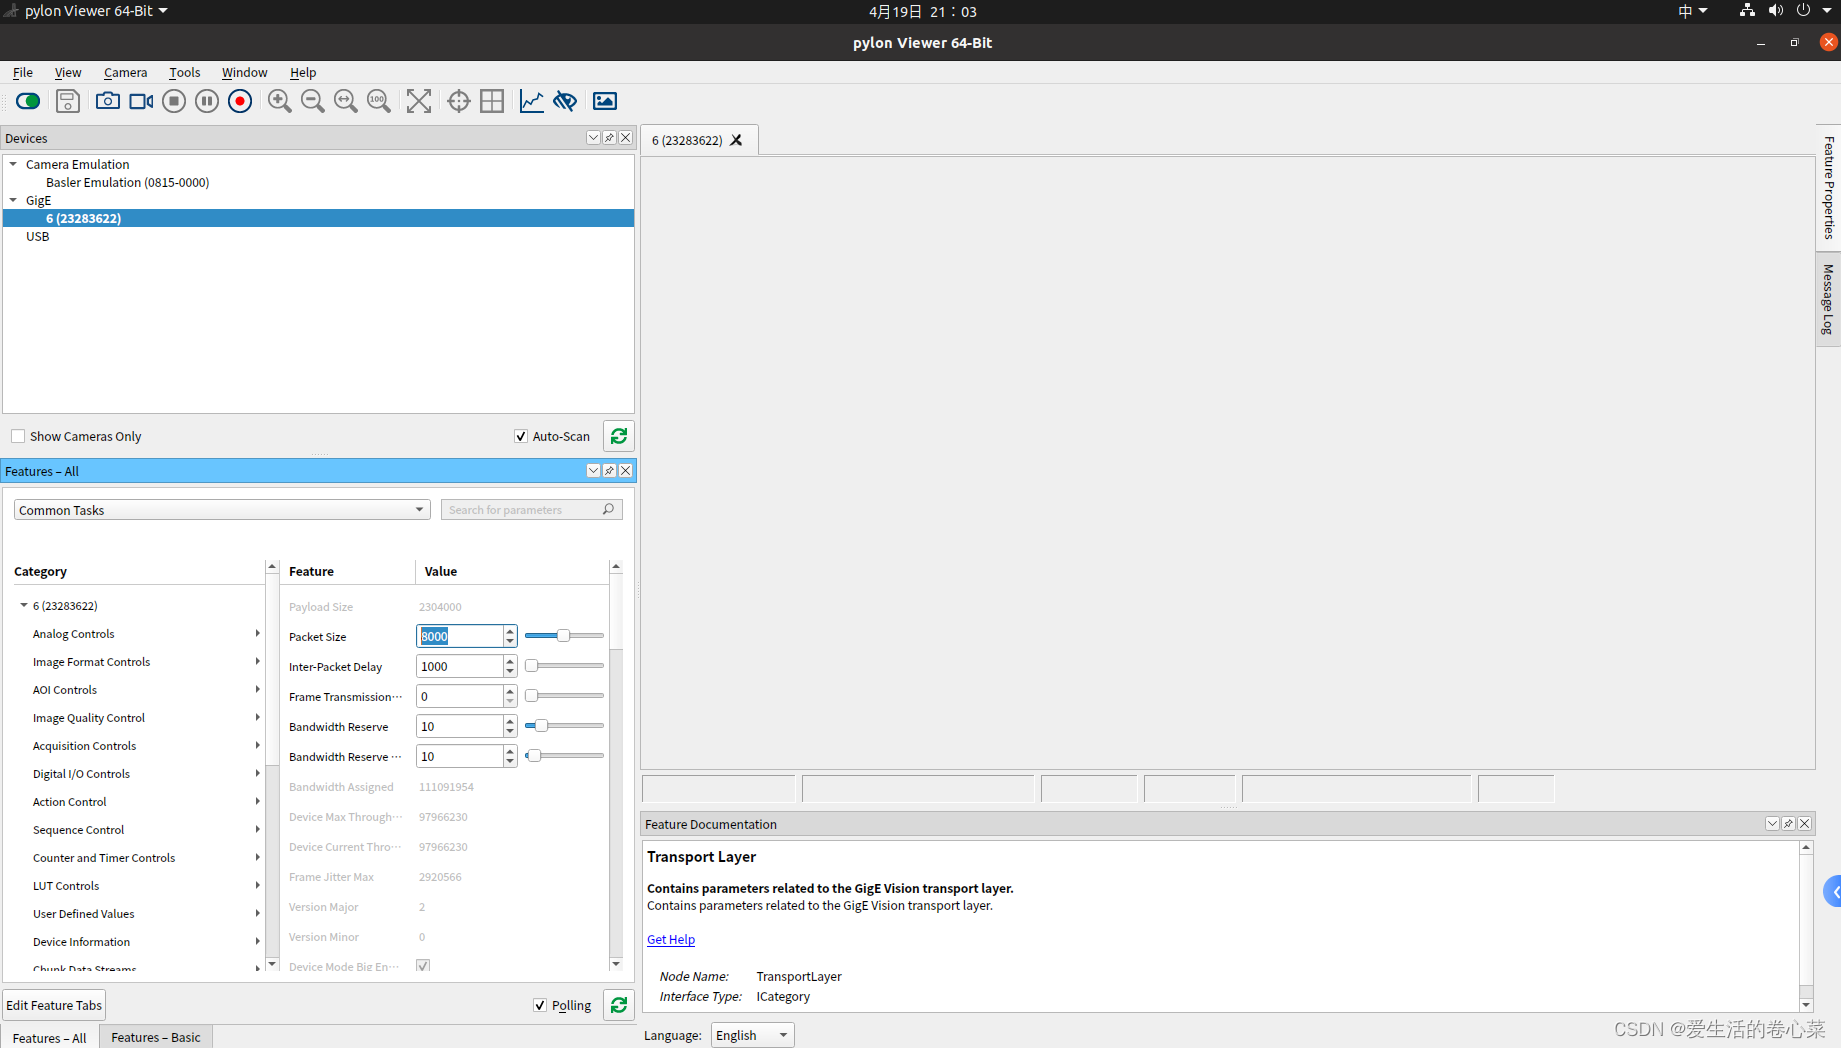Close the 6 (23283622) image tab
Viewport: 1841px width, 1048px height.
click(x=736, y=140)
